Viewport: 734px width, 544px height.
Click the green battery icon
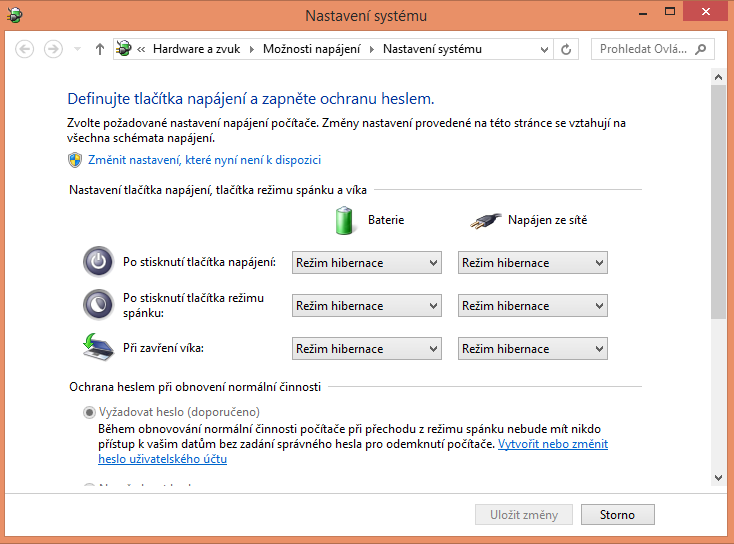coord(344,220)
